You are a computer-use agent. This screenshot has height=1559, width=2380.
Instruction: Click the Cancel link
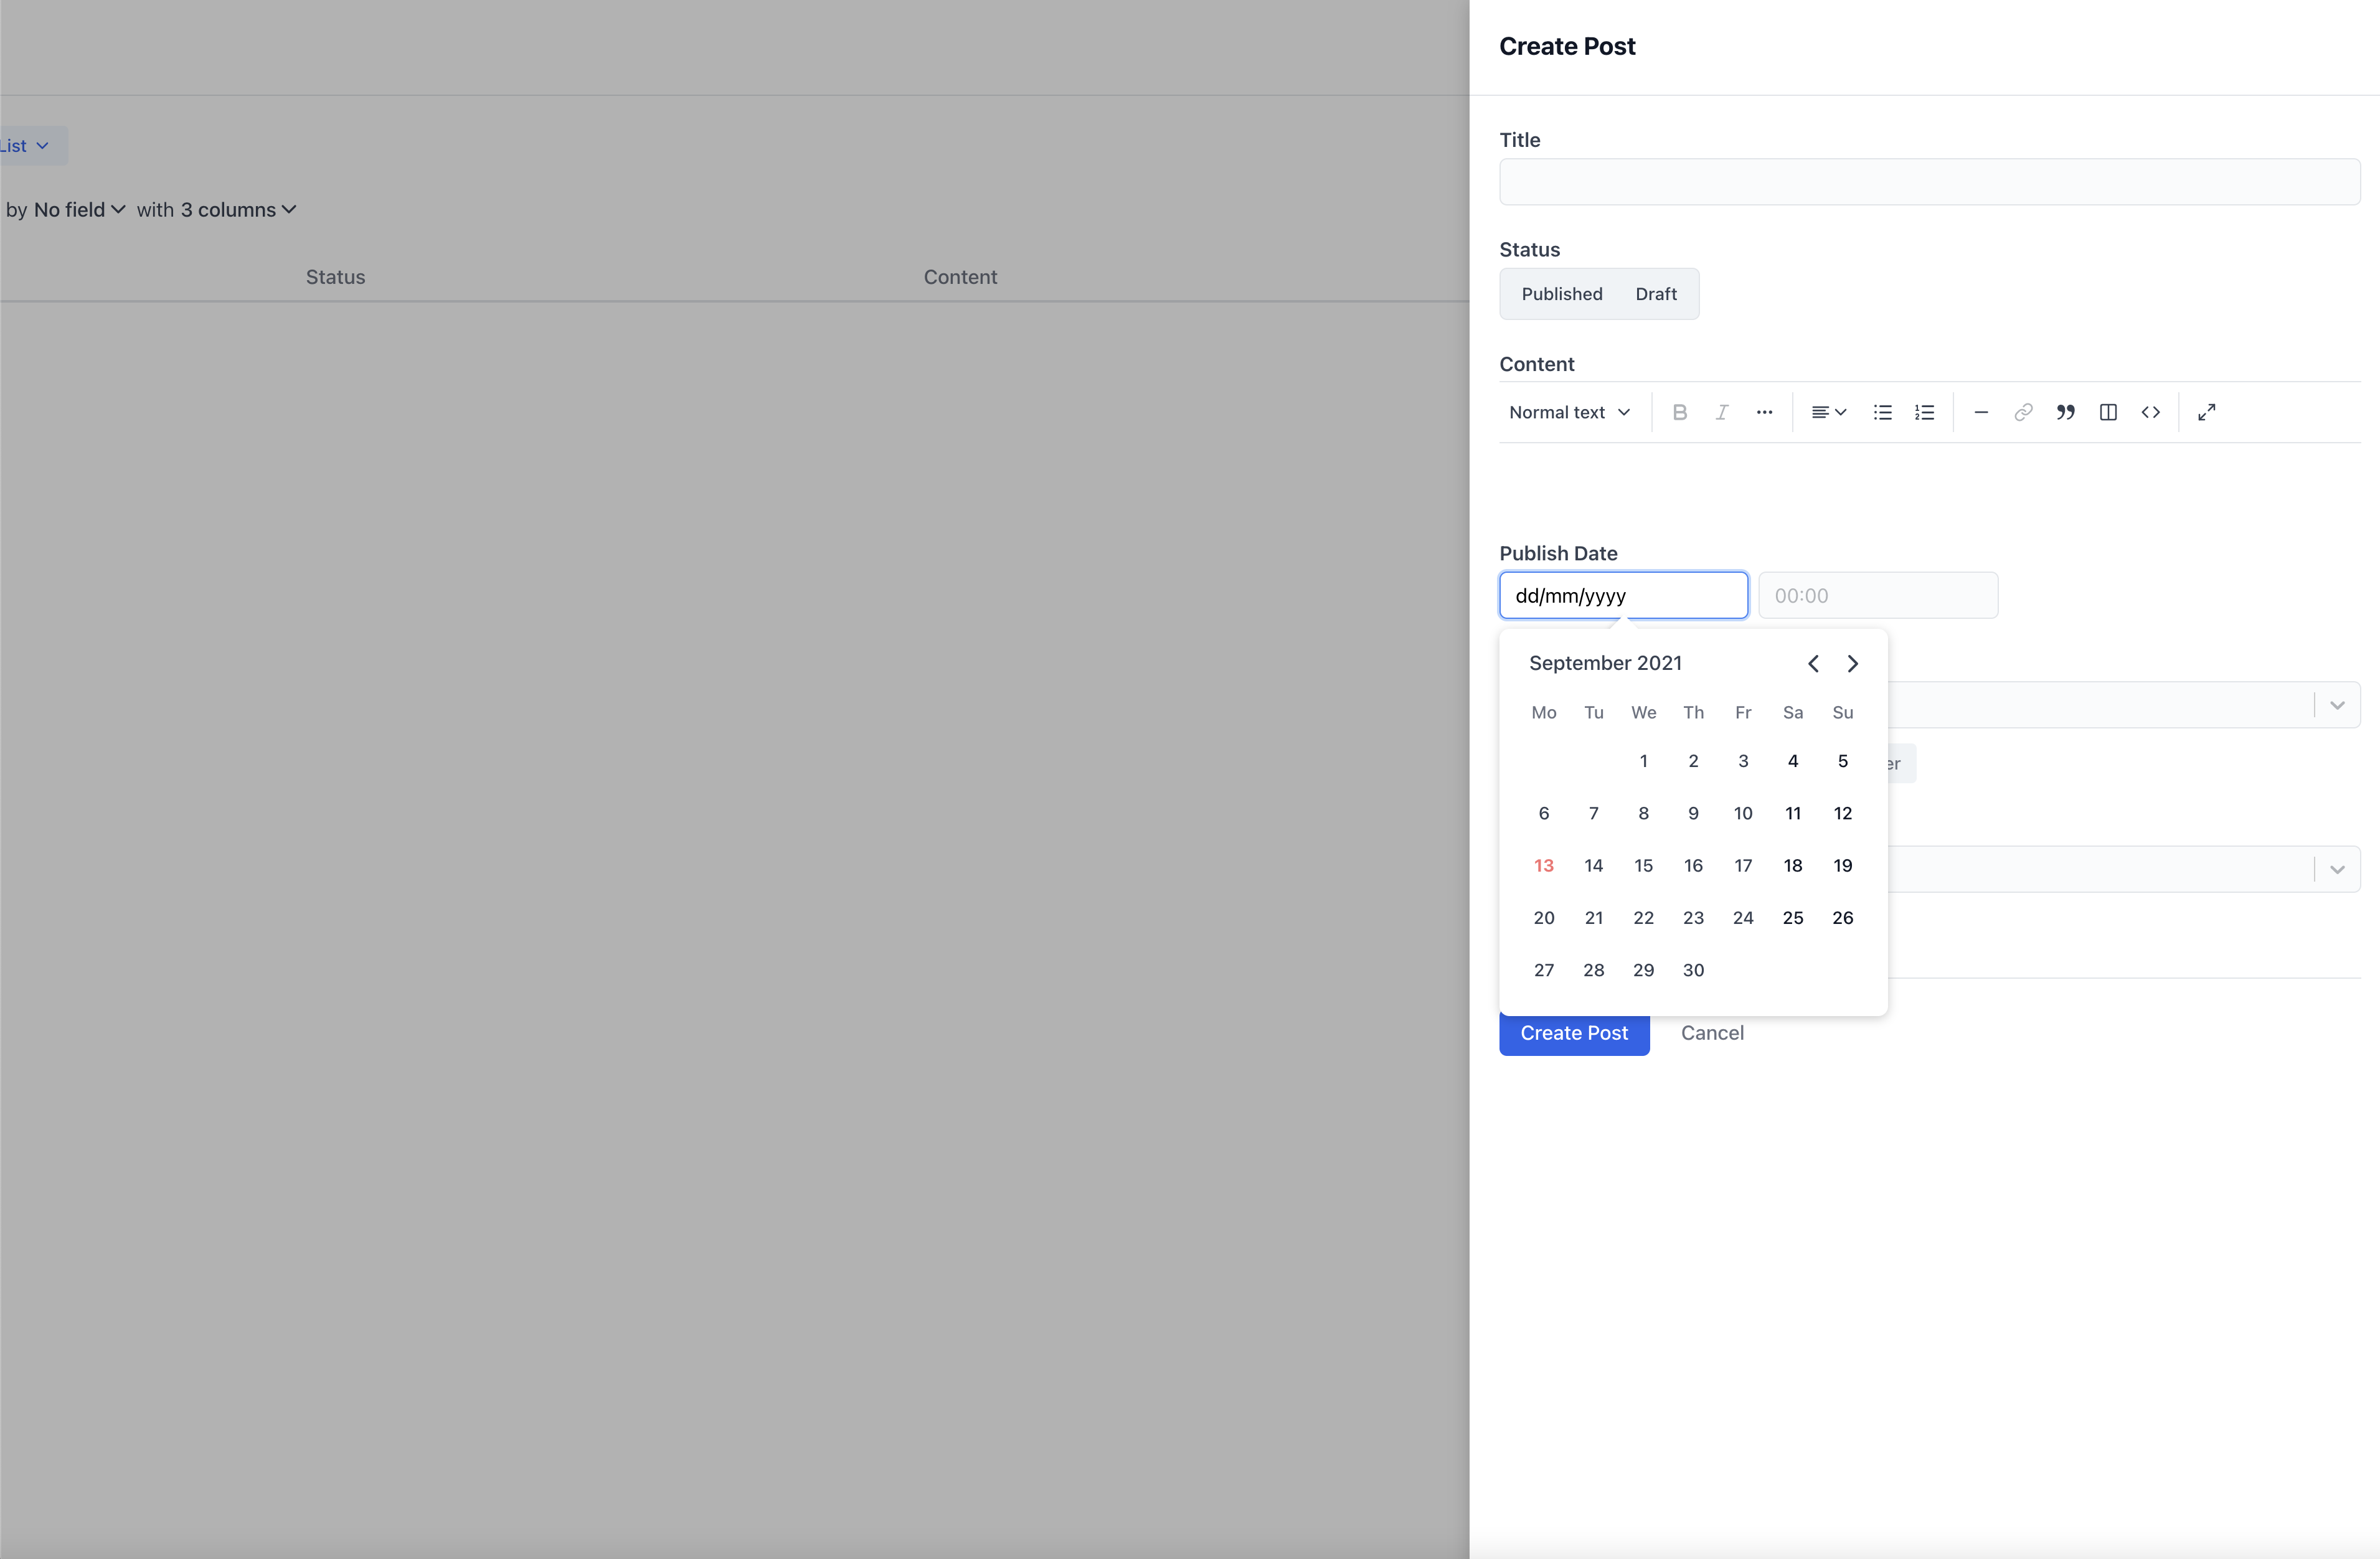[x=1712, y=1033]
